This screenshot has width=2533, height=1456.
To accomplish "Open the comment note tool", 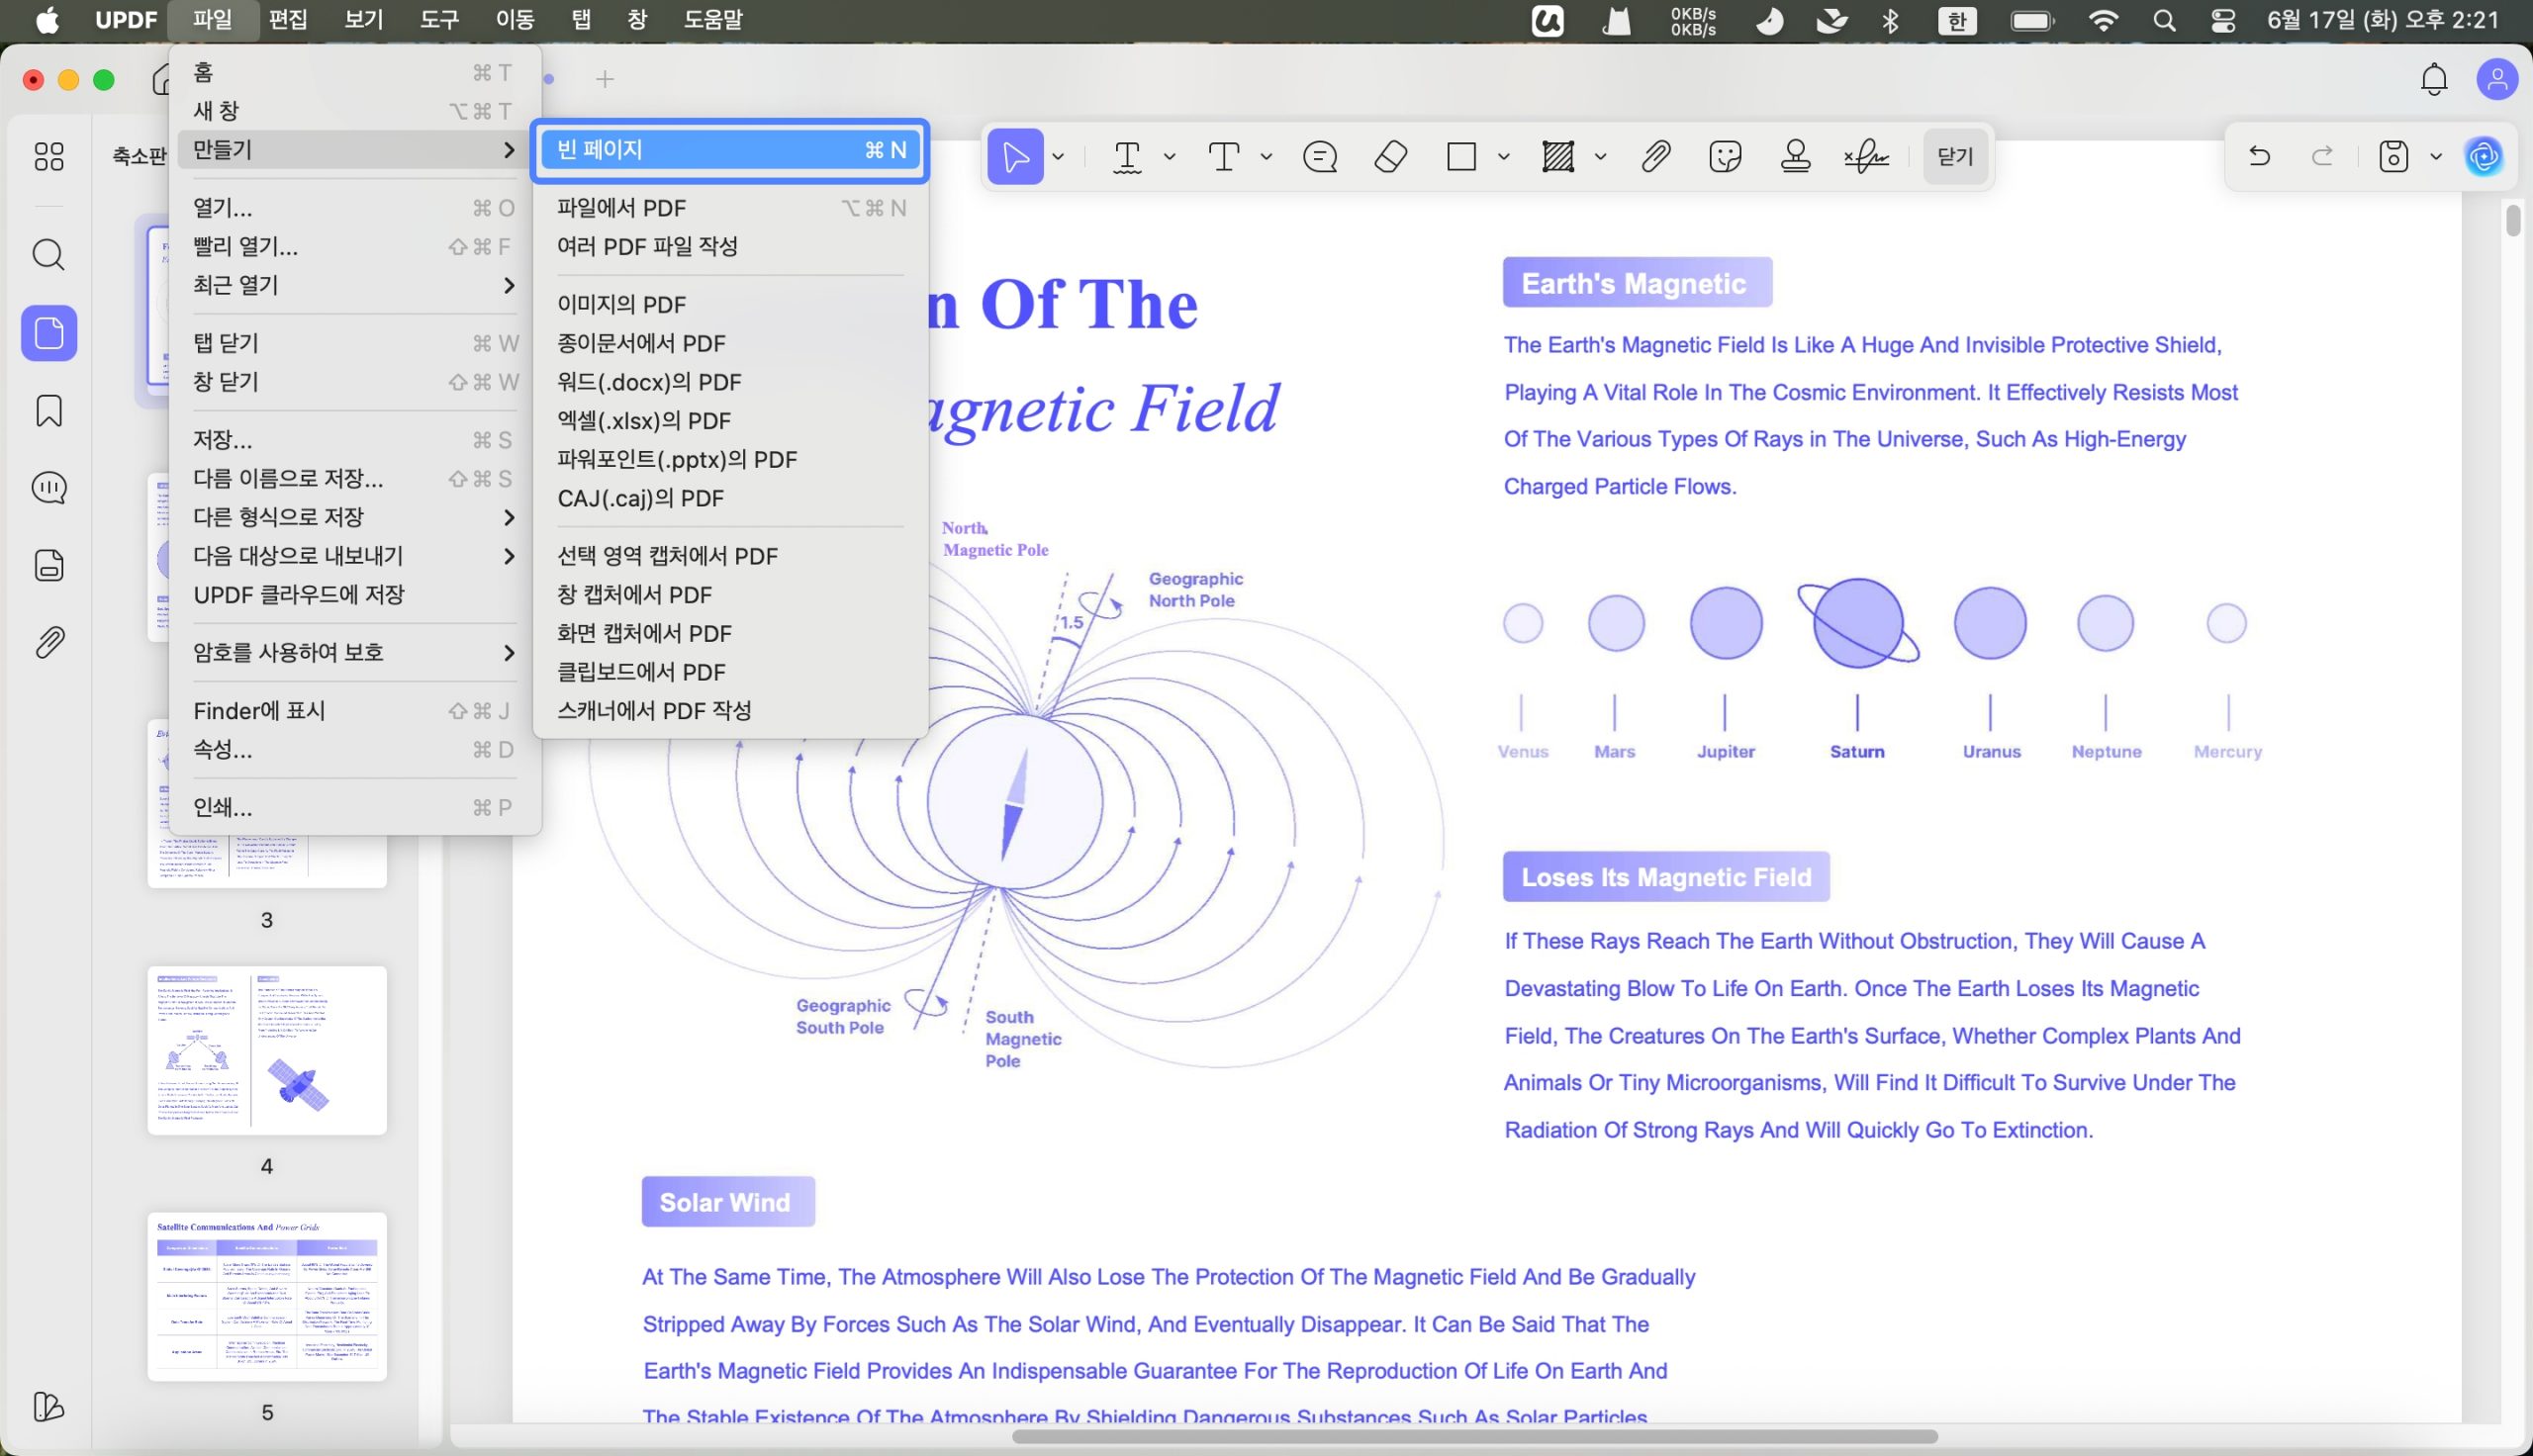I will pyautogui.click(x=1320, y=157).
